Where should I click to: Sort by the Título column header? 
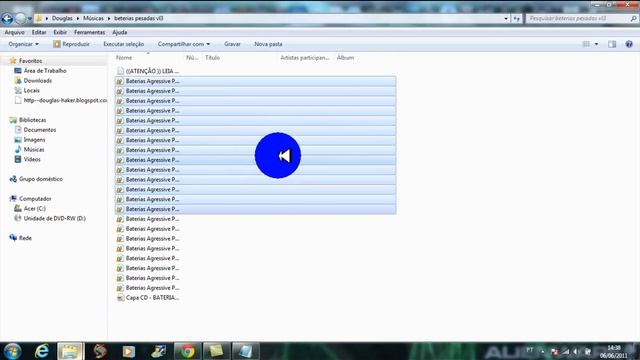point(212,58)
